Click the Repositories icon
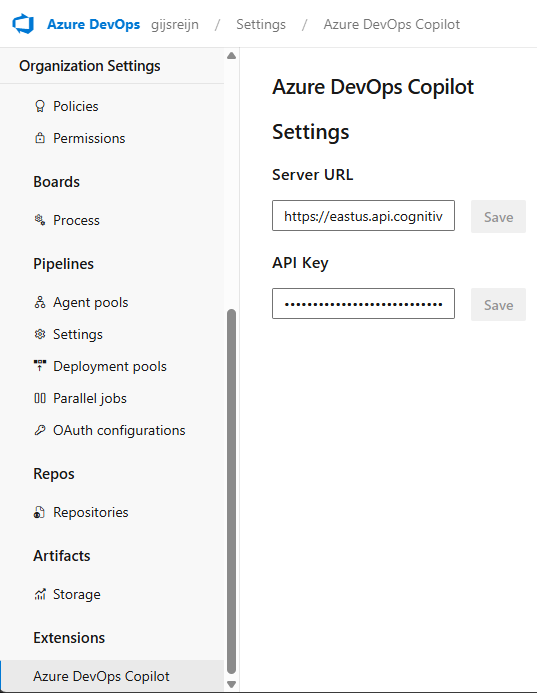This screenshot has width=537, height=693. [x=39, y=512]
